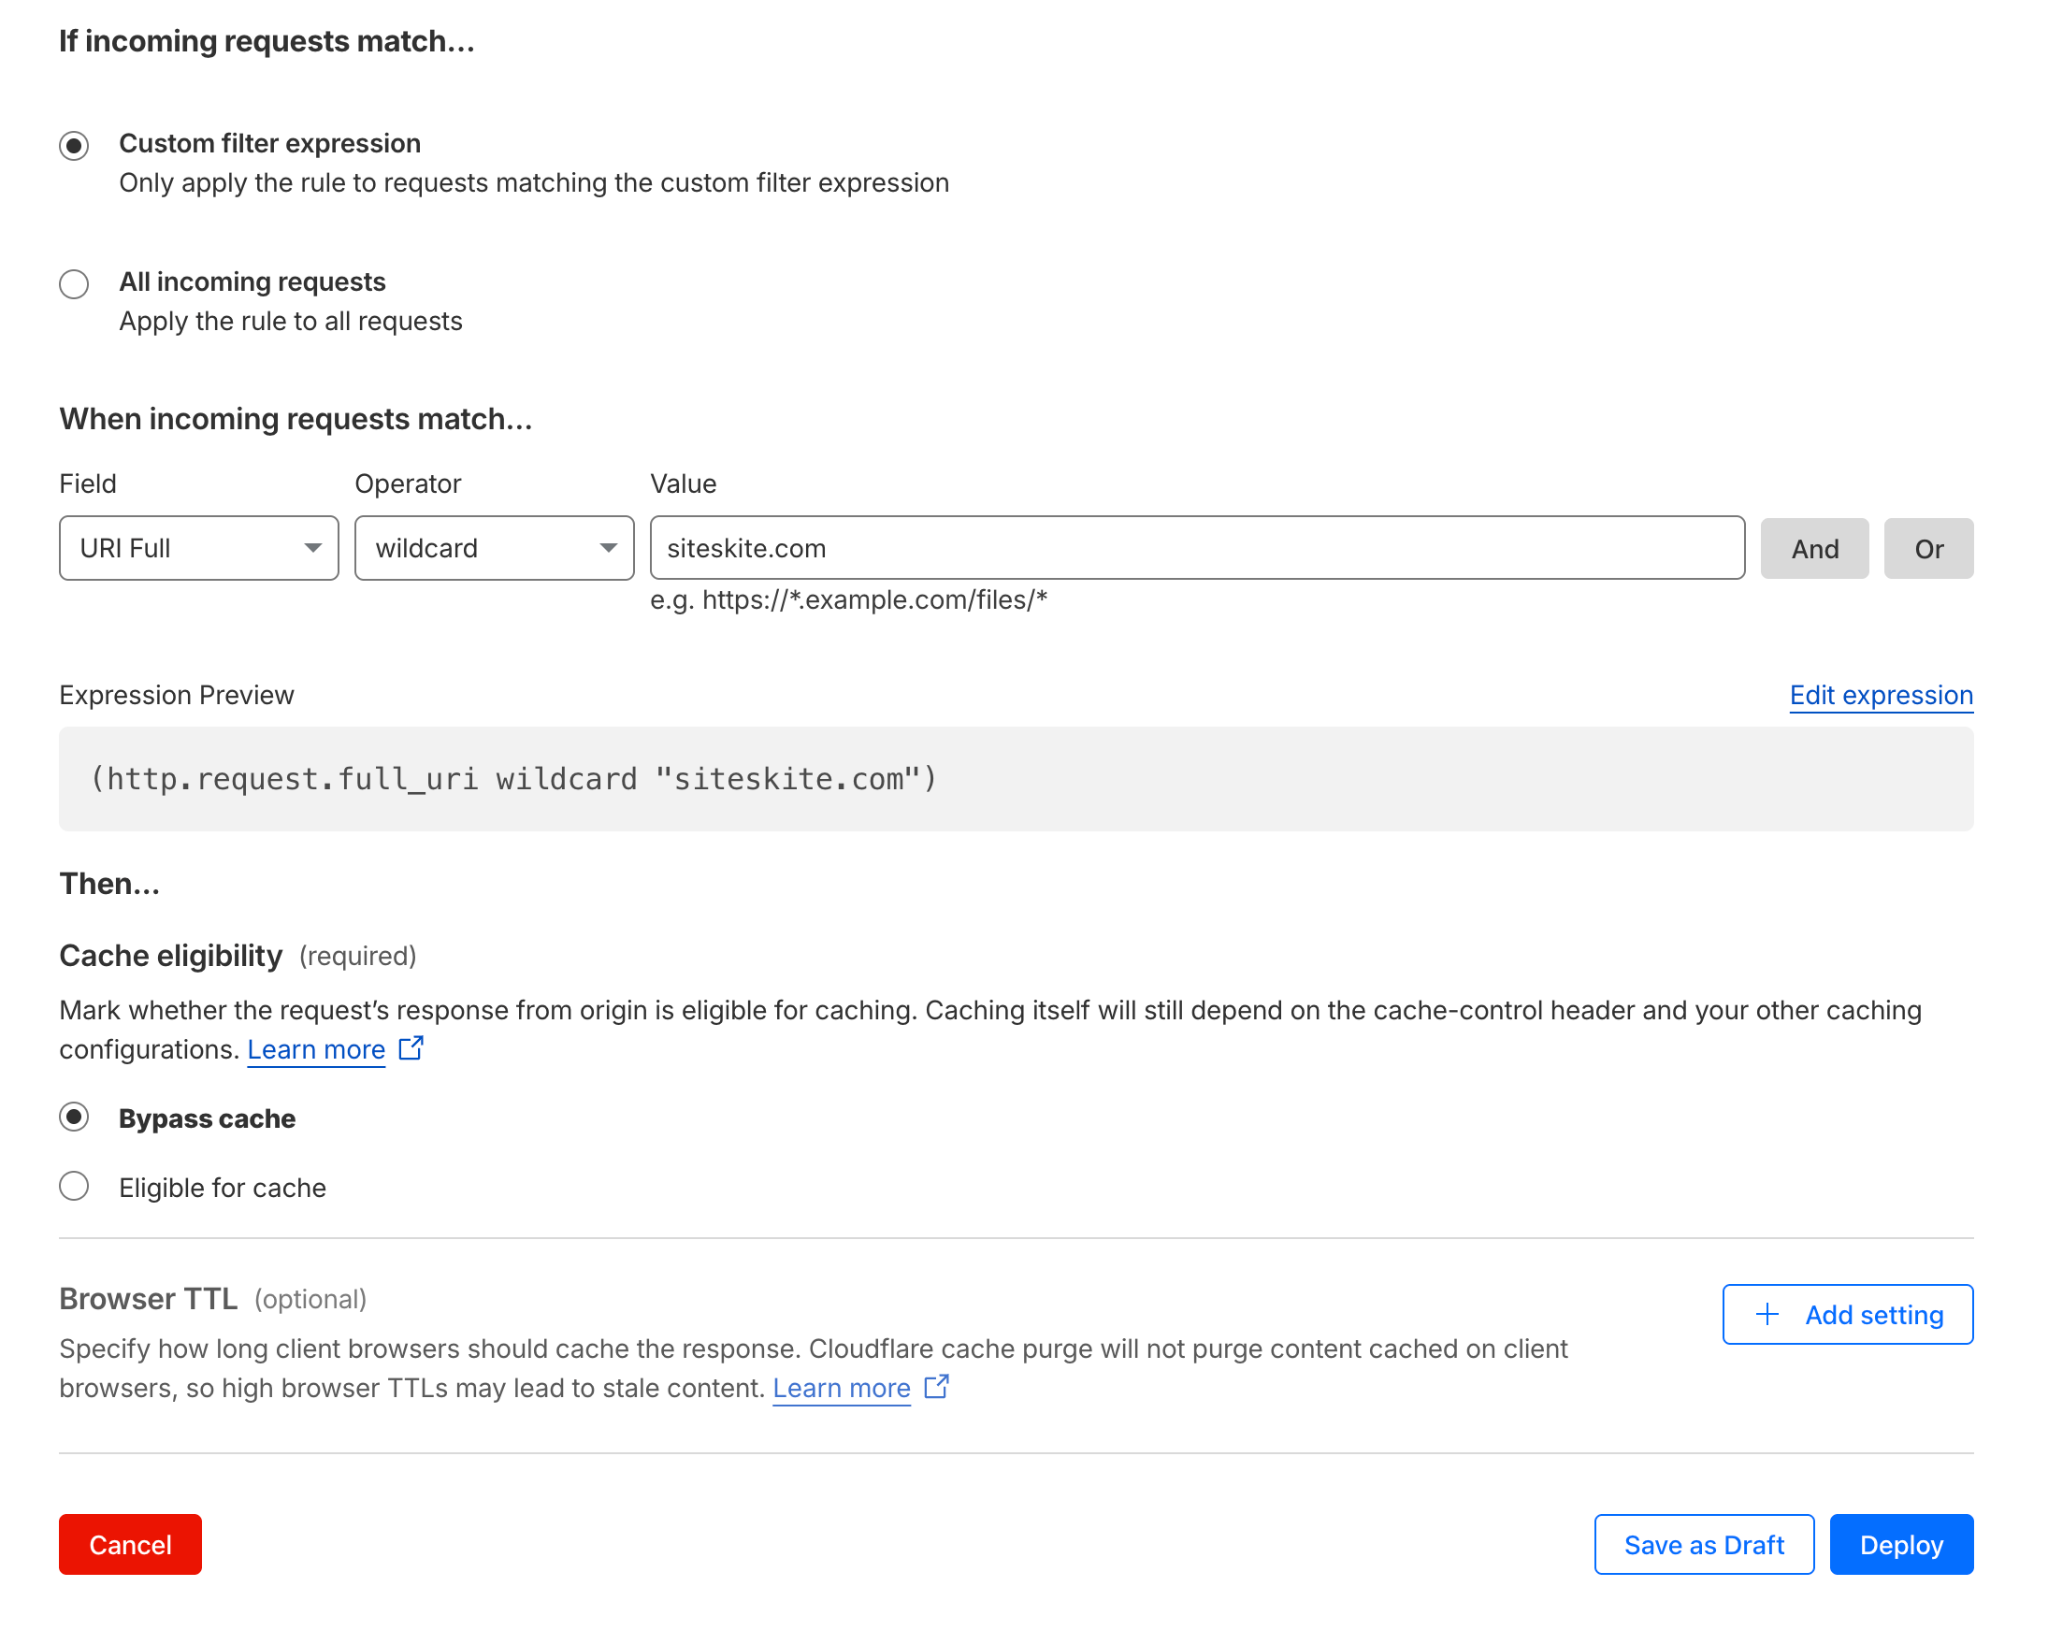Click the And condition button

(1813, 549)
